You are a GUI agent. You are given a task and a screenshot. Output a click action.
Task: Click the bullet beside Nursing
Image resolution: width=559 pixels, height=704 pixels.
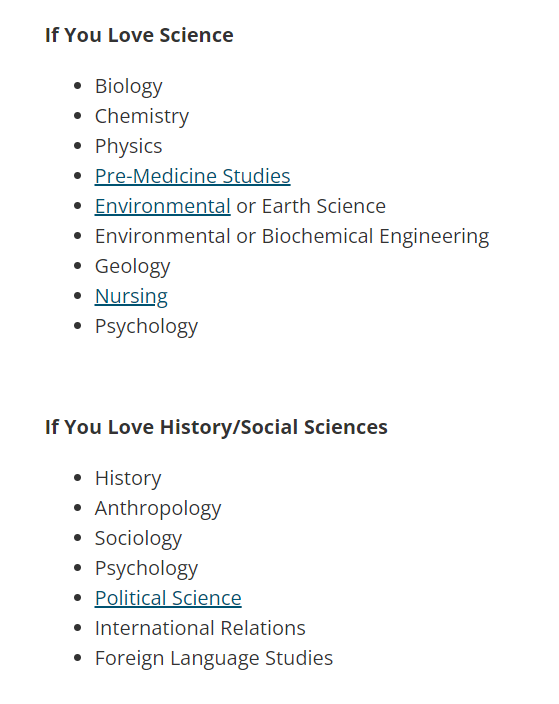[x=78, y=296]
